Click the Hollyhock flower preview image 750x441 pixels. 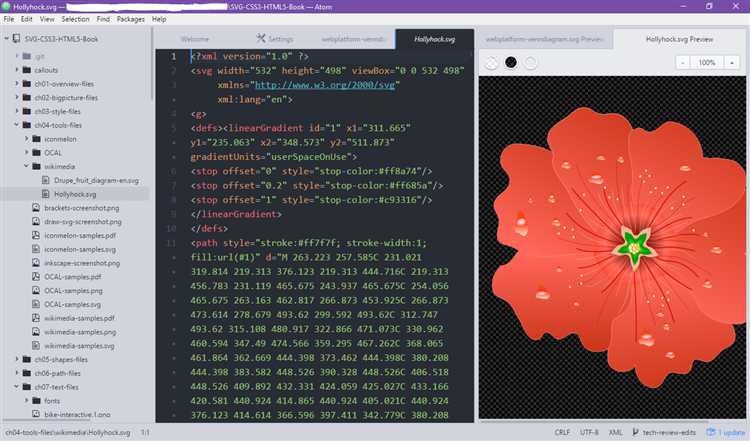pos(621,248)
